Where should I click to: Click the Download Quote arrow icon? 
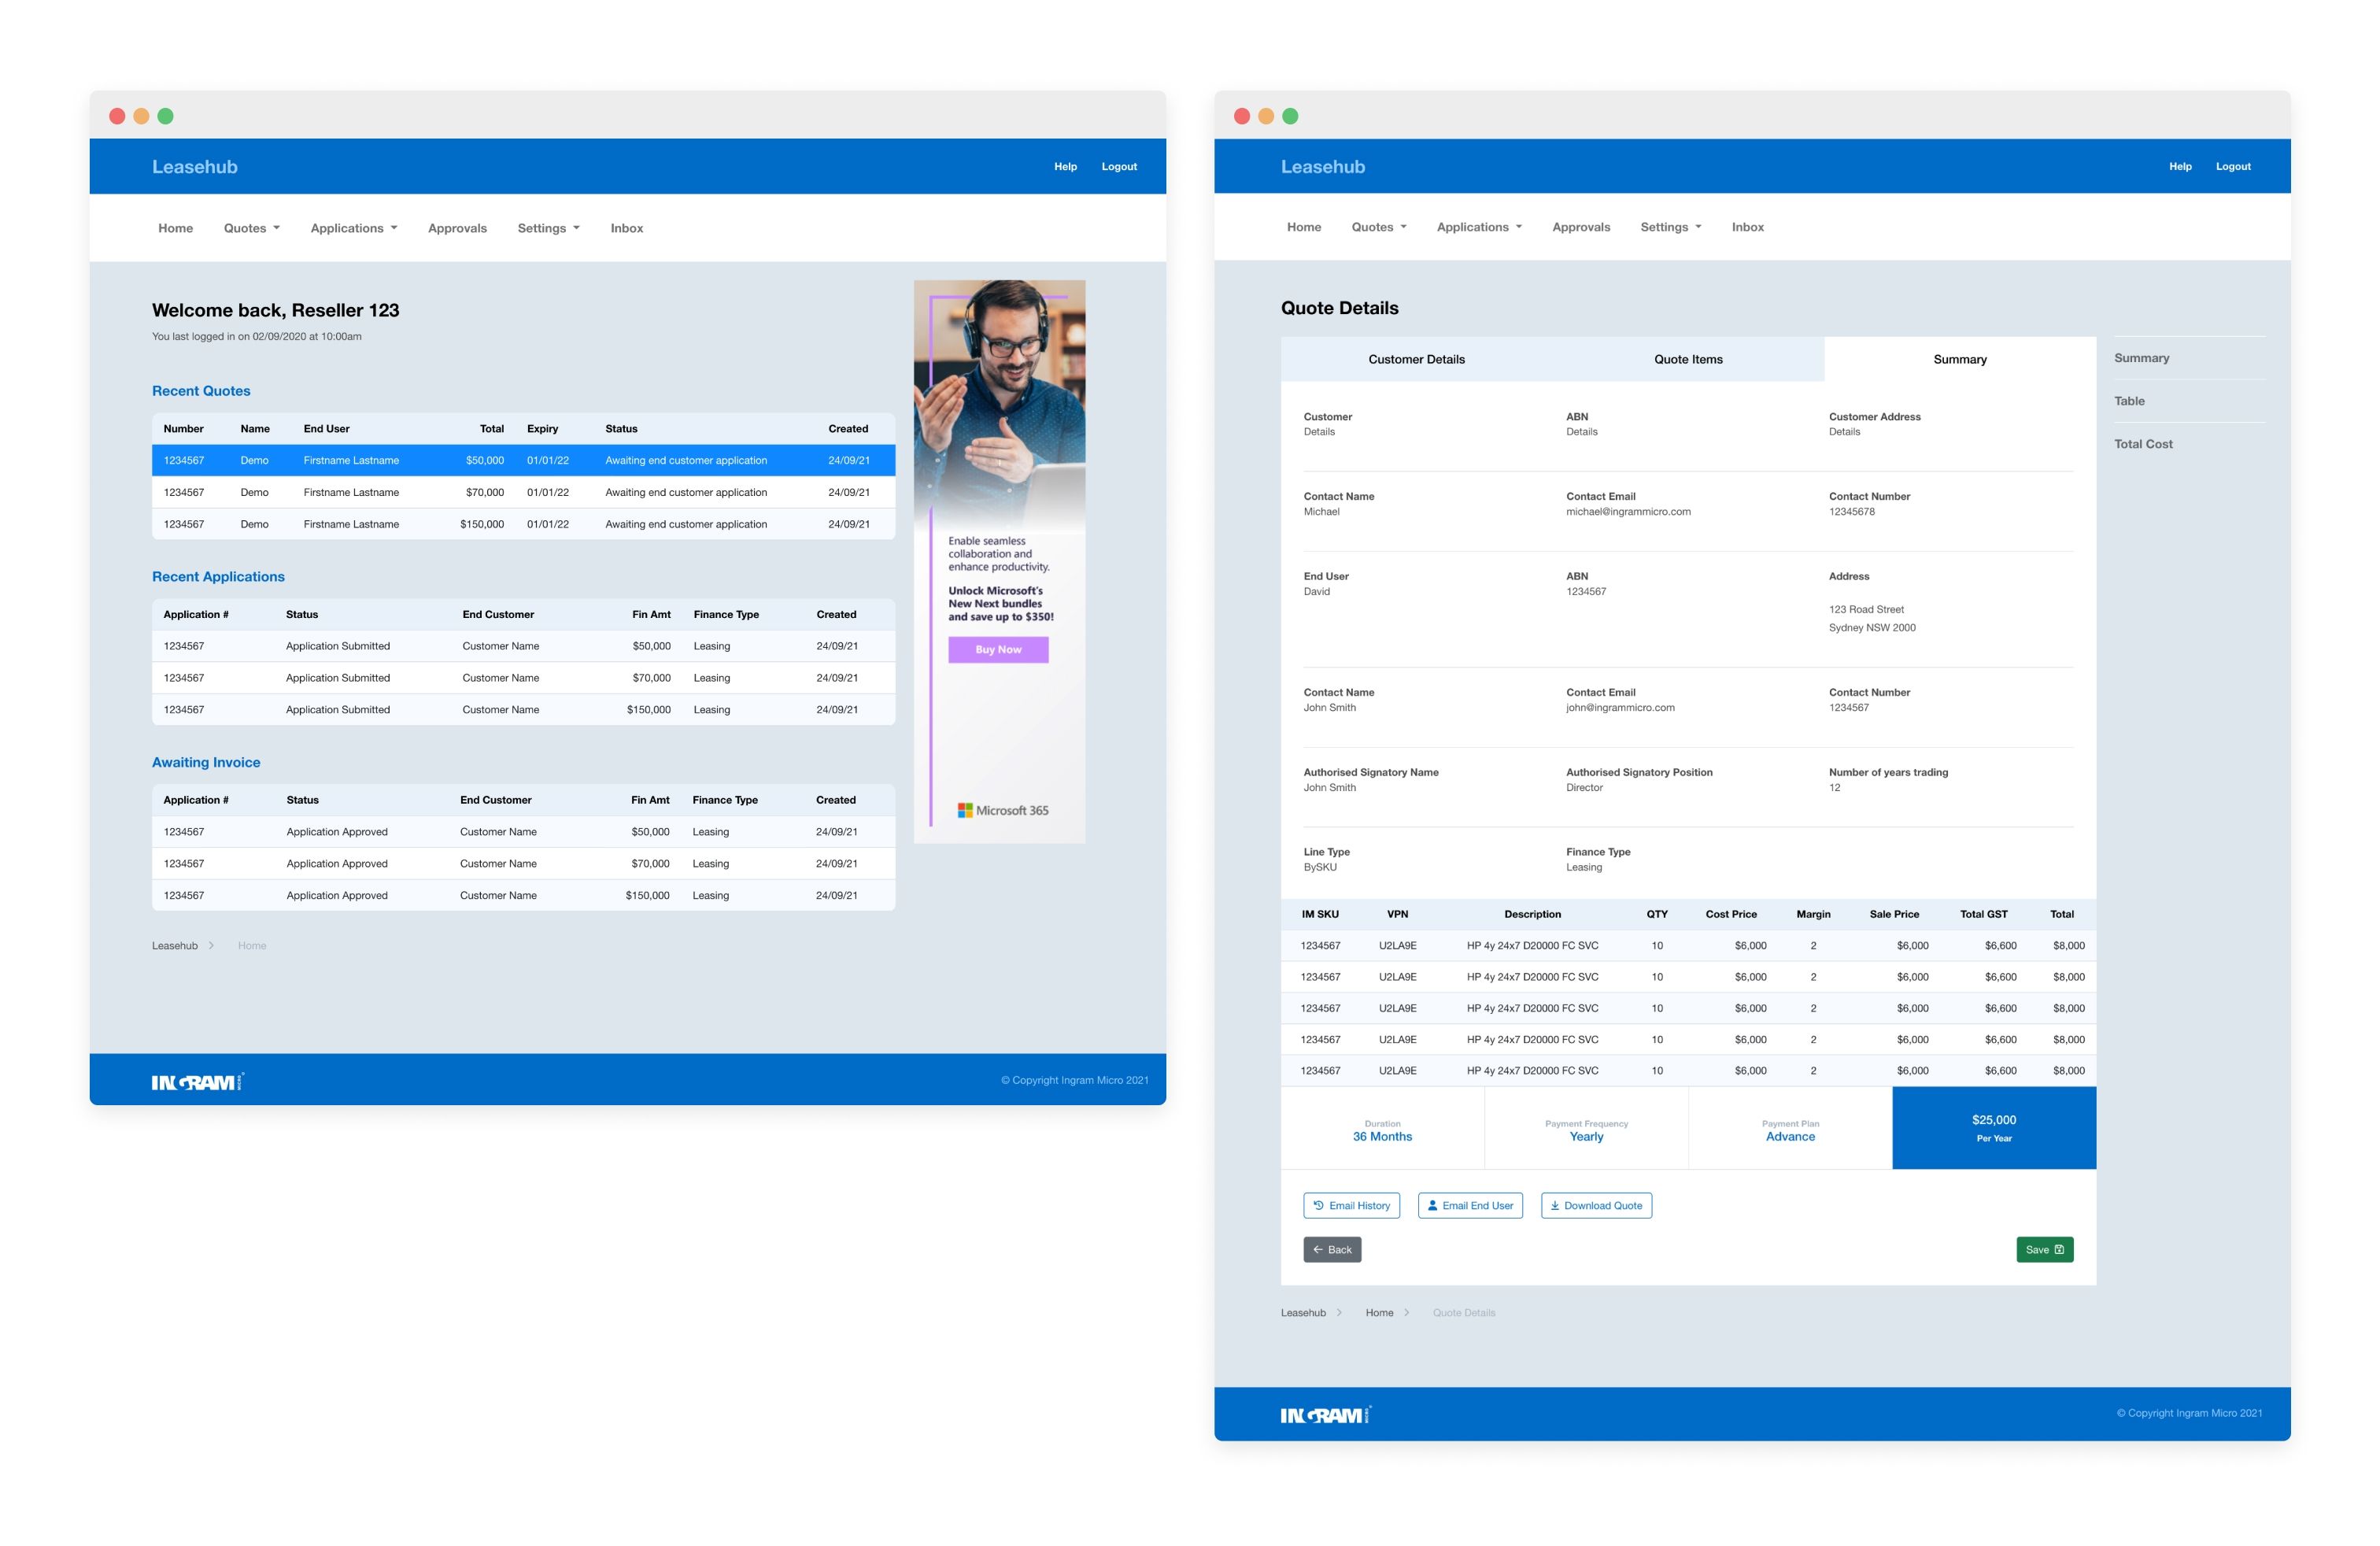point(1555,1205)
